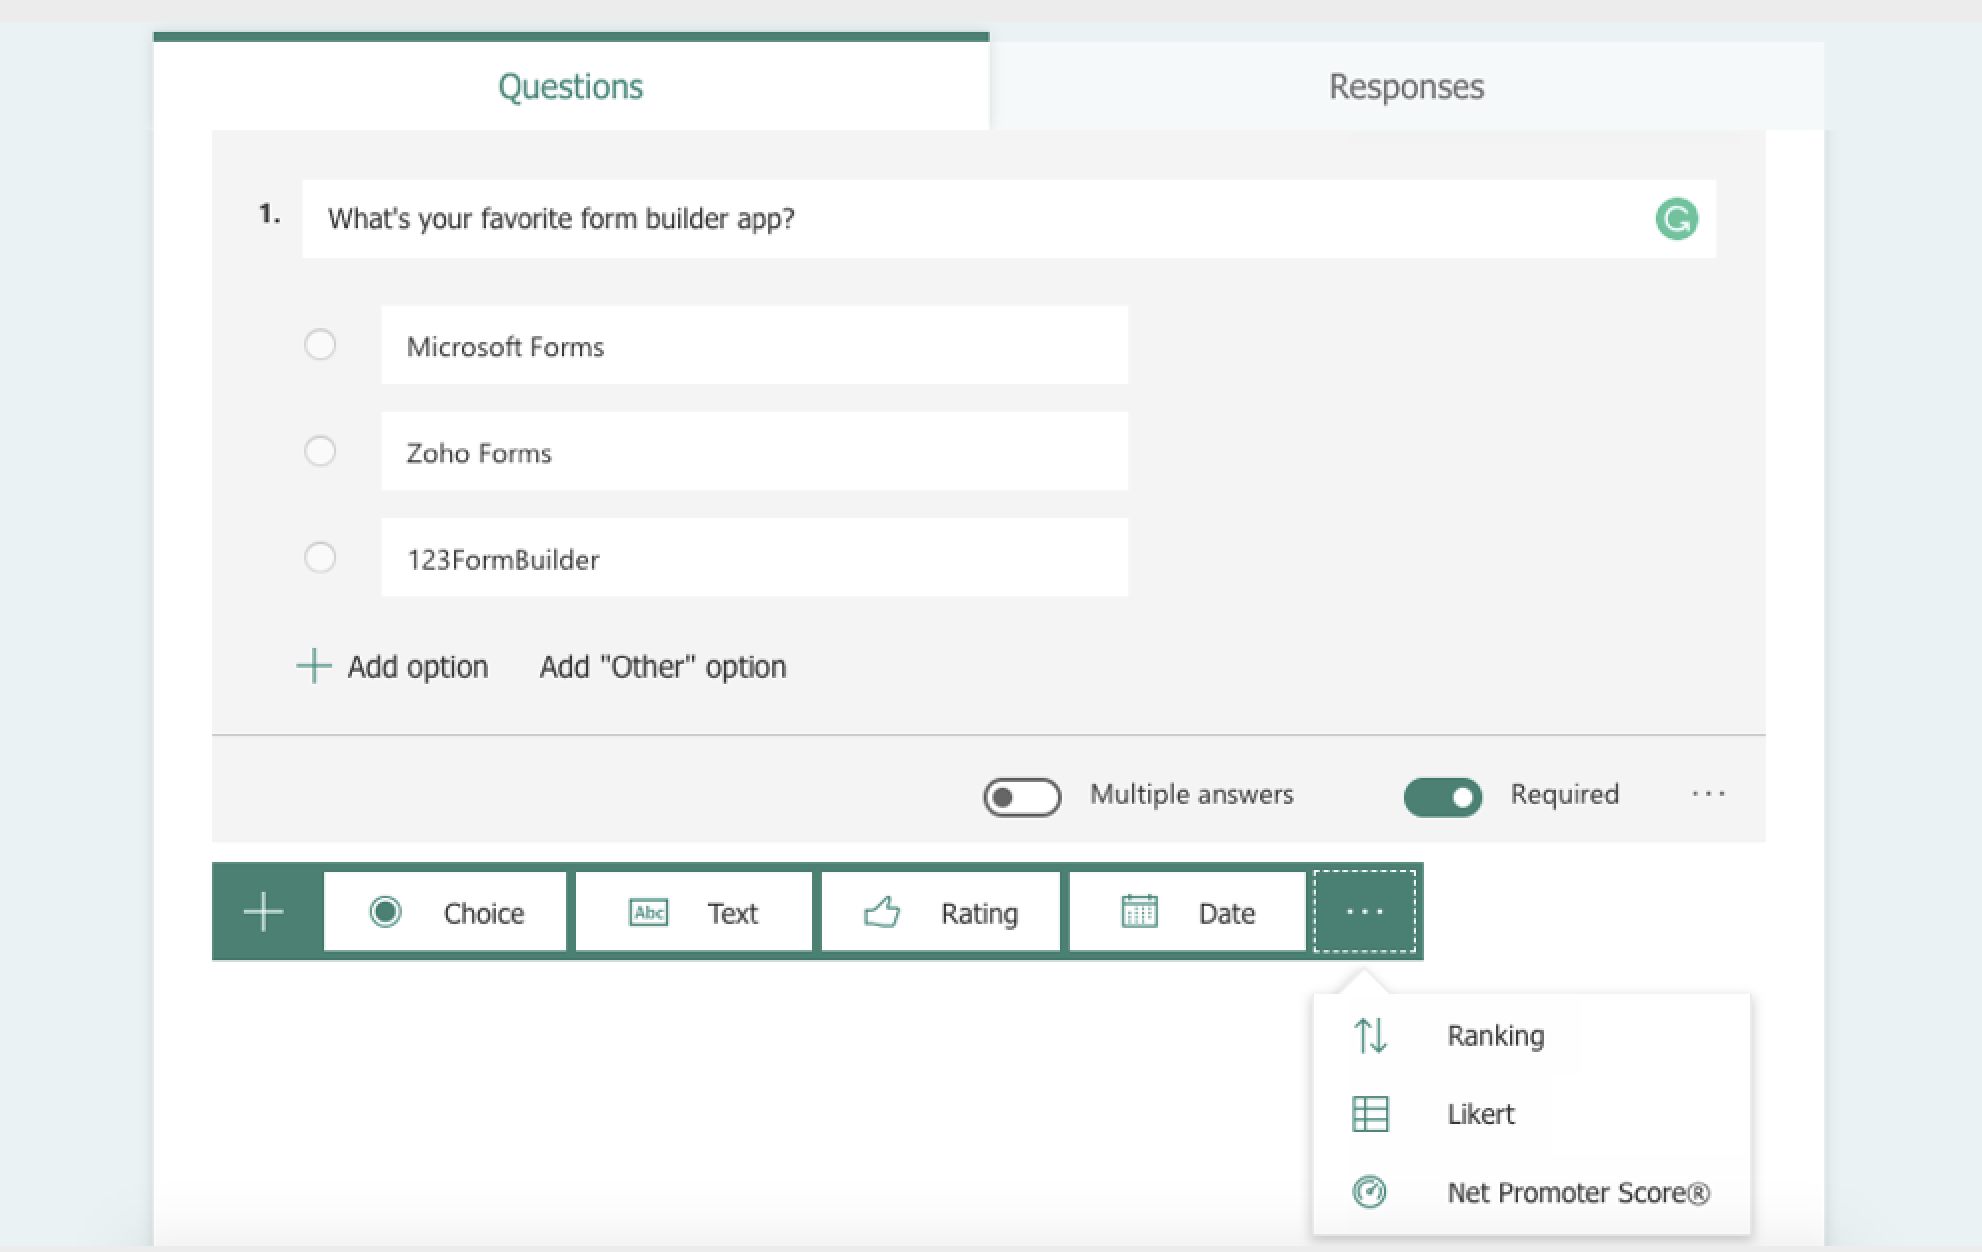Click the plus icon in the green toolbar
1982x1252 pixels.
(x=264, y=912)
